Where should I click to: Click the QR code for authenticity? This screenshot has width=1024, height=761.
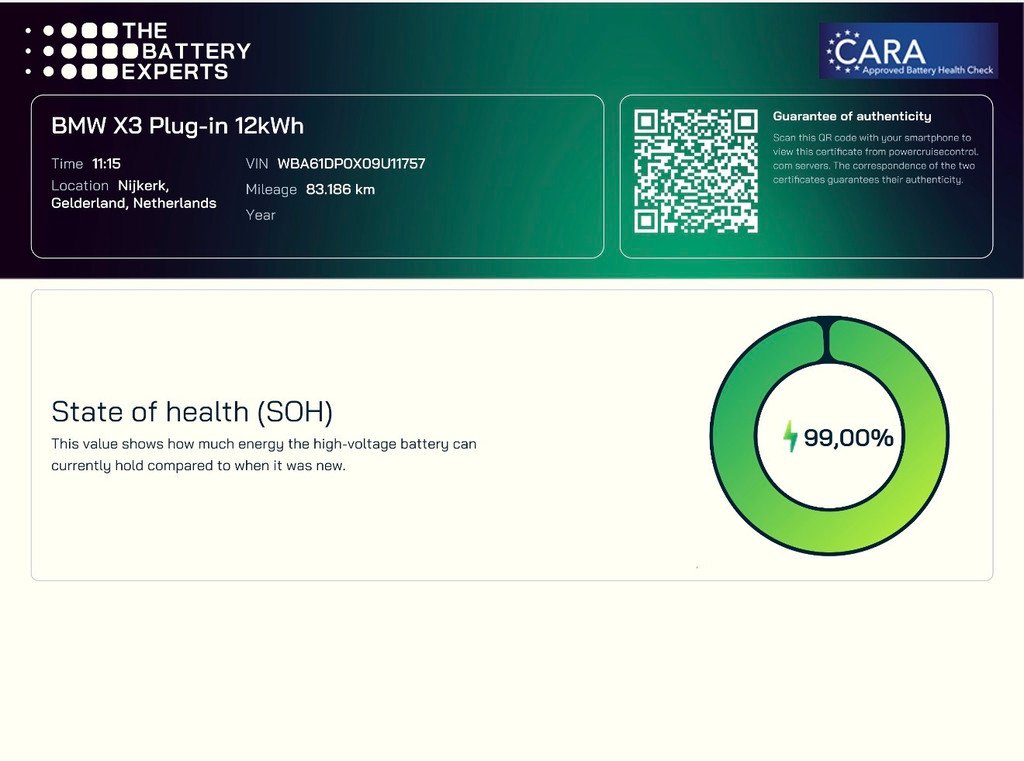pyautogui.click(x=696, y=171)
